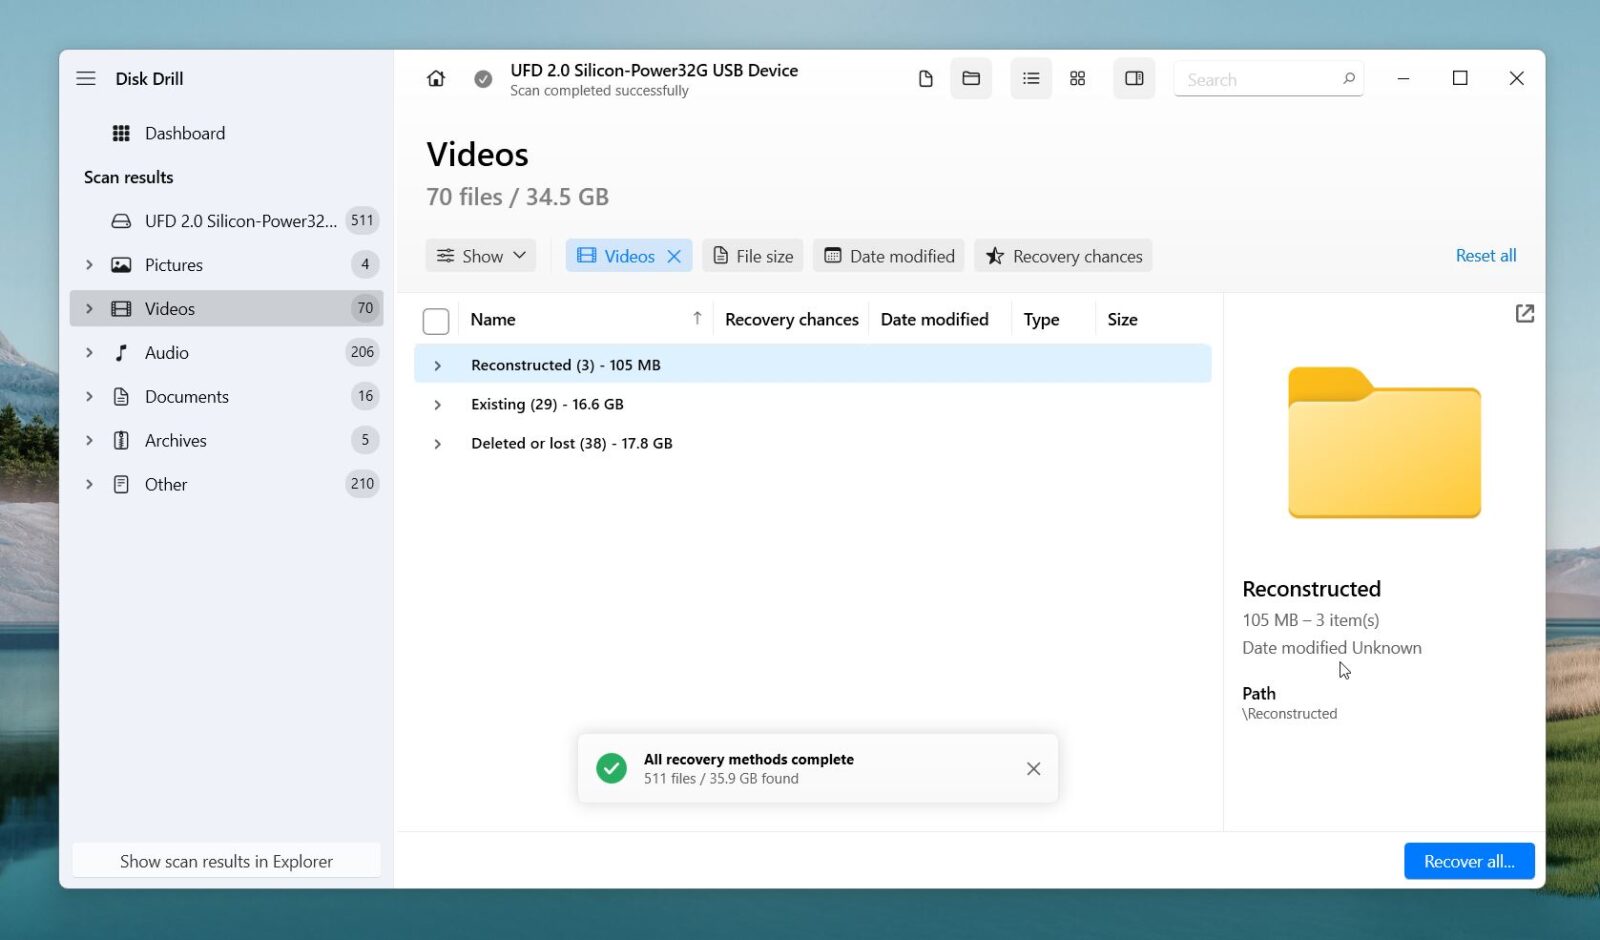Select the Pictures category in sidebar

(175, 264)
